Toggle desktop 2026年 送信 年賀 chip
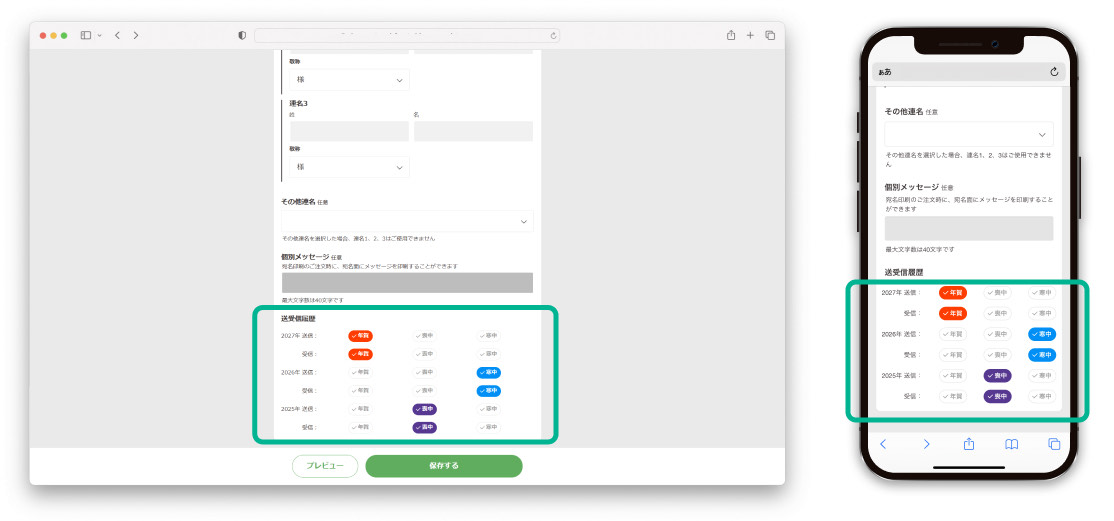The height and width of the screenshot is (521, 1114). point(360,372)
